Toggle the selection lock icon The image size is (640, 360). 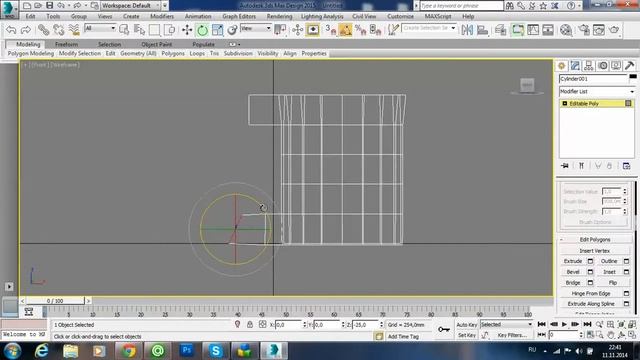pyautogui.click(x=250, y=324)
